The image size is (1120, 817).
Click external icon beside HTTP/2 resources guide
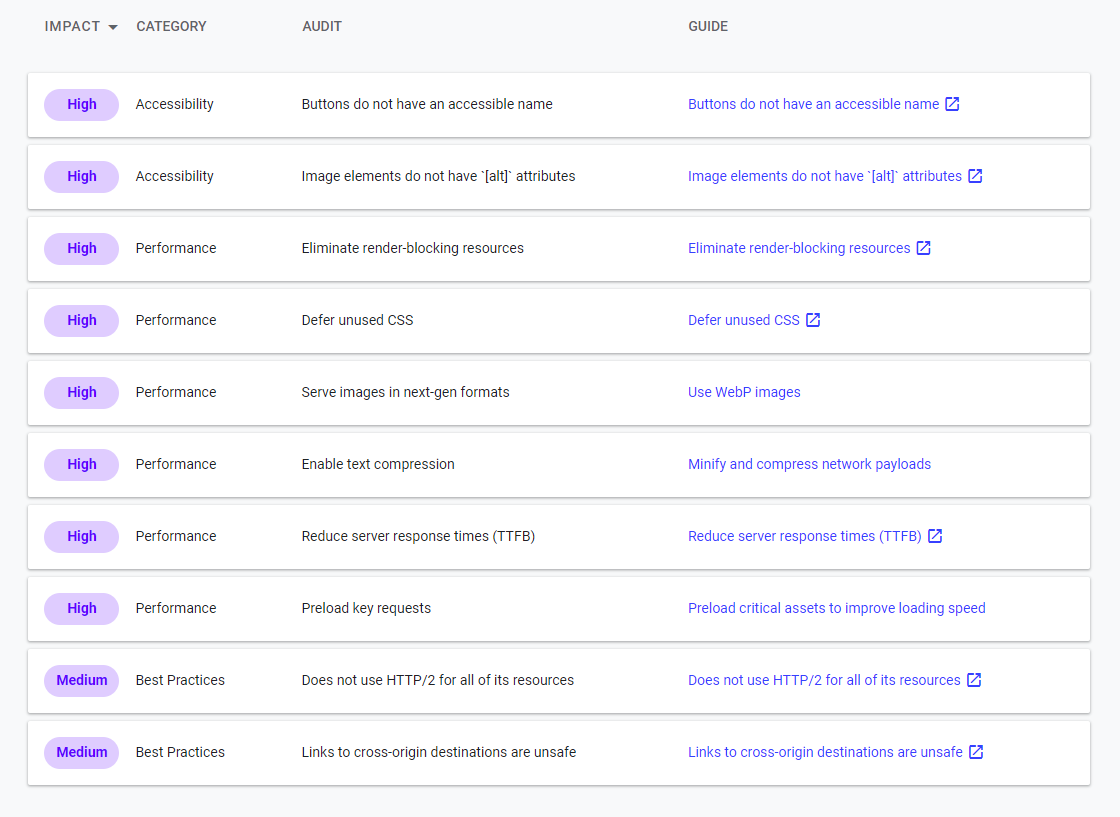click(974, 680)
